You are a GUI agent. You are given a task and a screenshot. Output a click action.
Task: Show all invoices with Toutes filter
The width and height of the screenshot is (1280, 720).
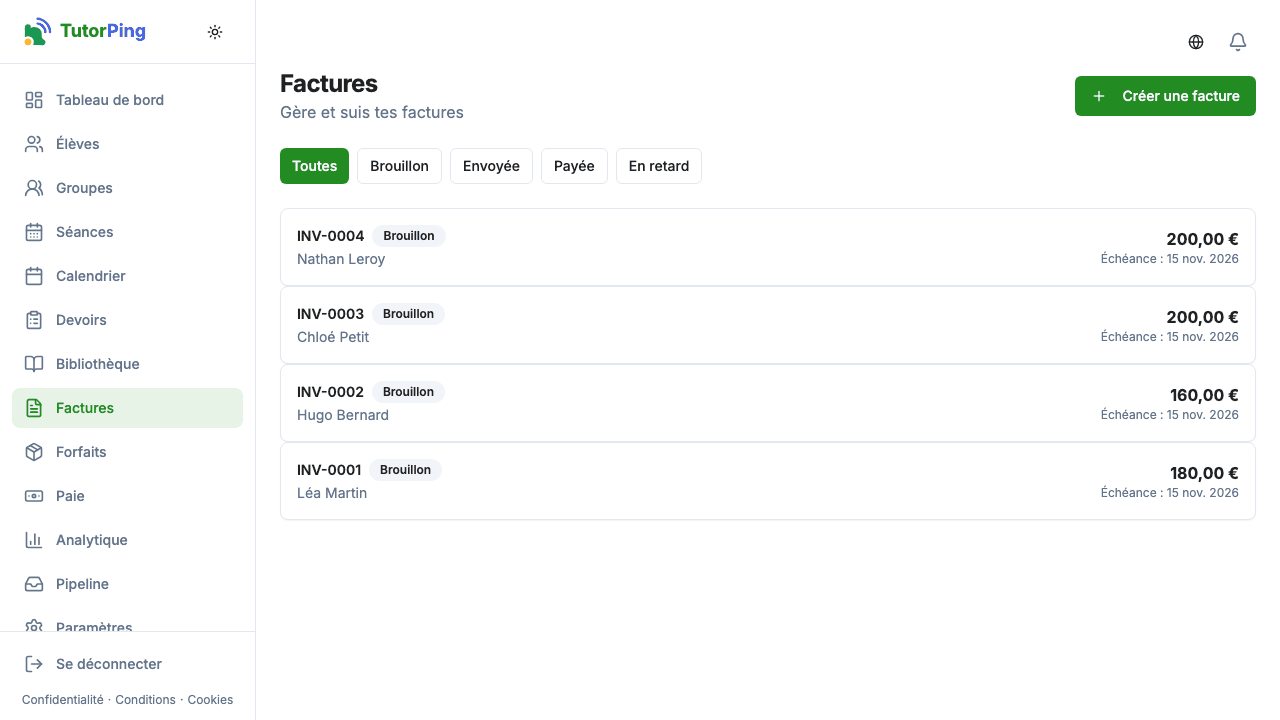(314, 166)
